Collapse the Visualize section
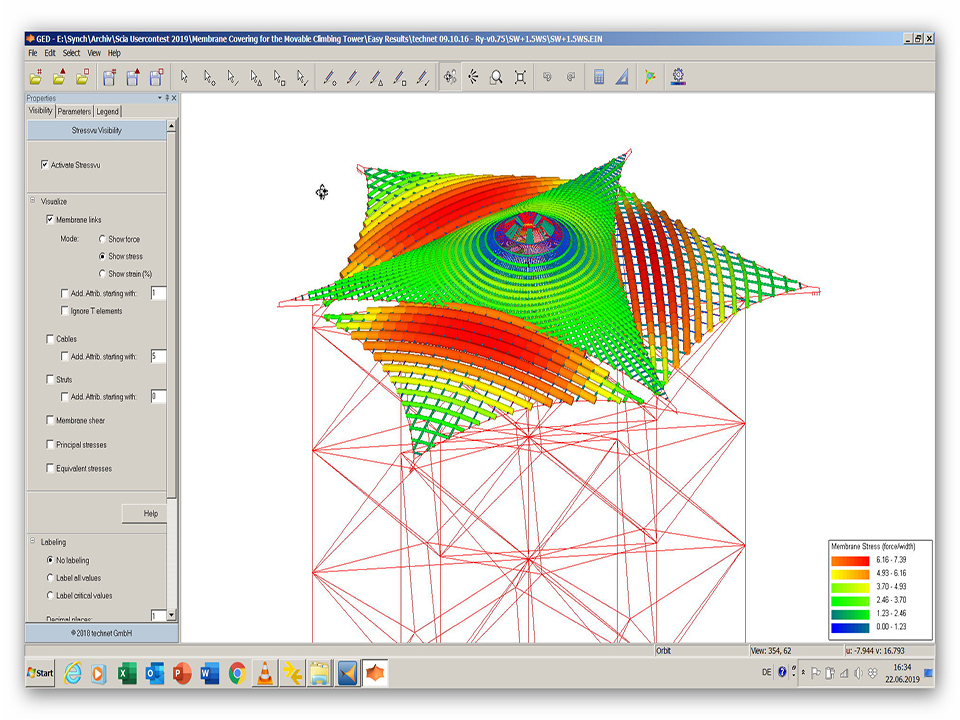 pos(32,201)
